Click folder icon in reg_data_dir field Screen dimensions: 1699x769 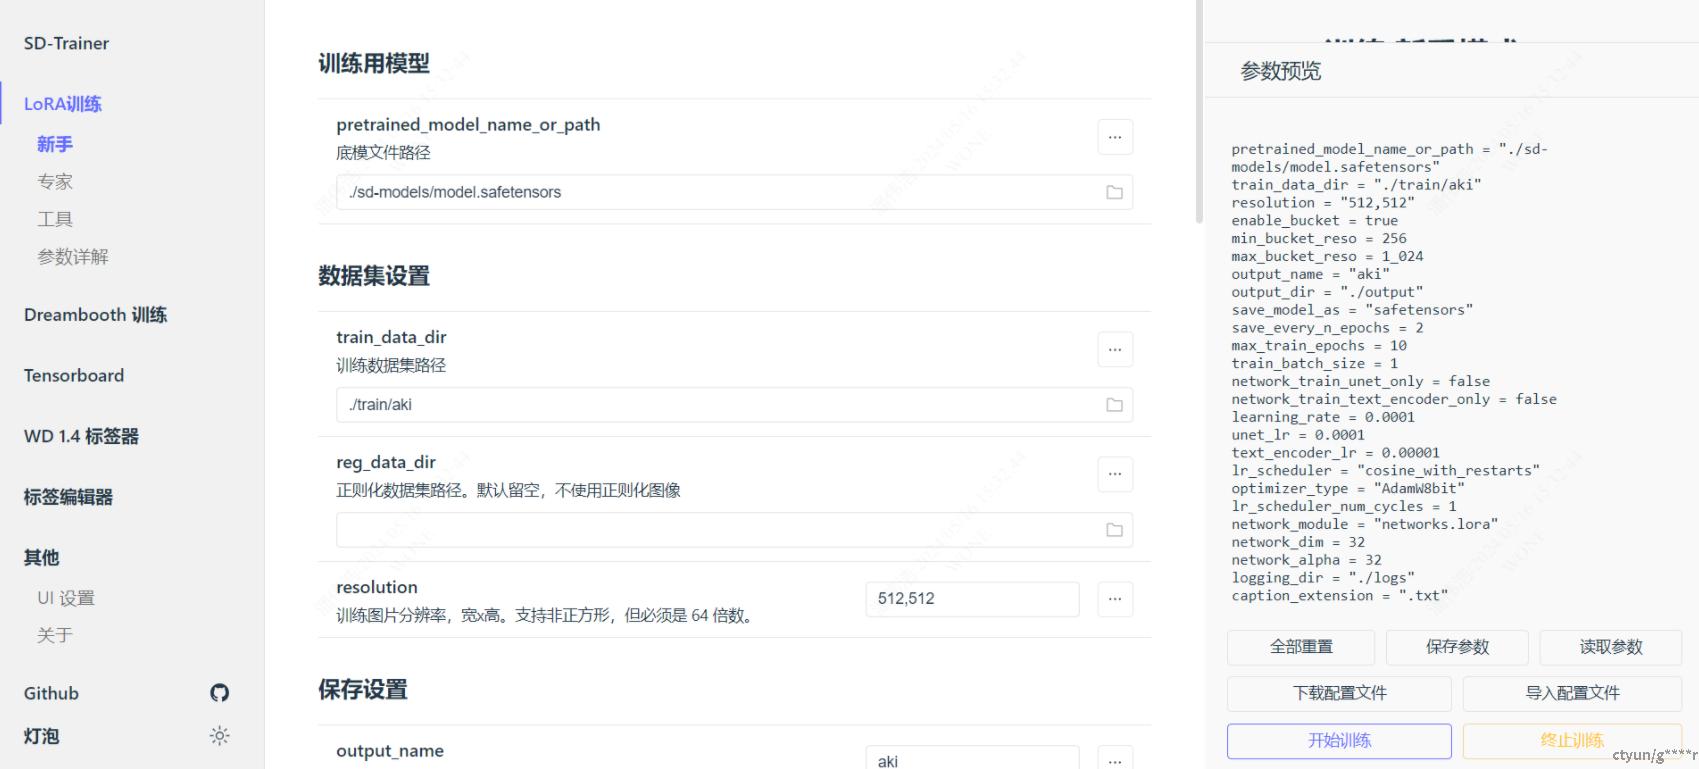(x=1114, y=530)
